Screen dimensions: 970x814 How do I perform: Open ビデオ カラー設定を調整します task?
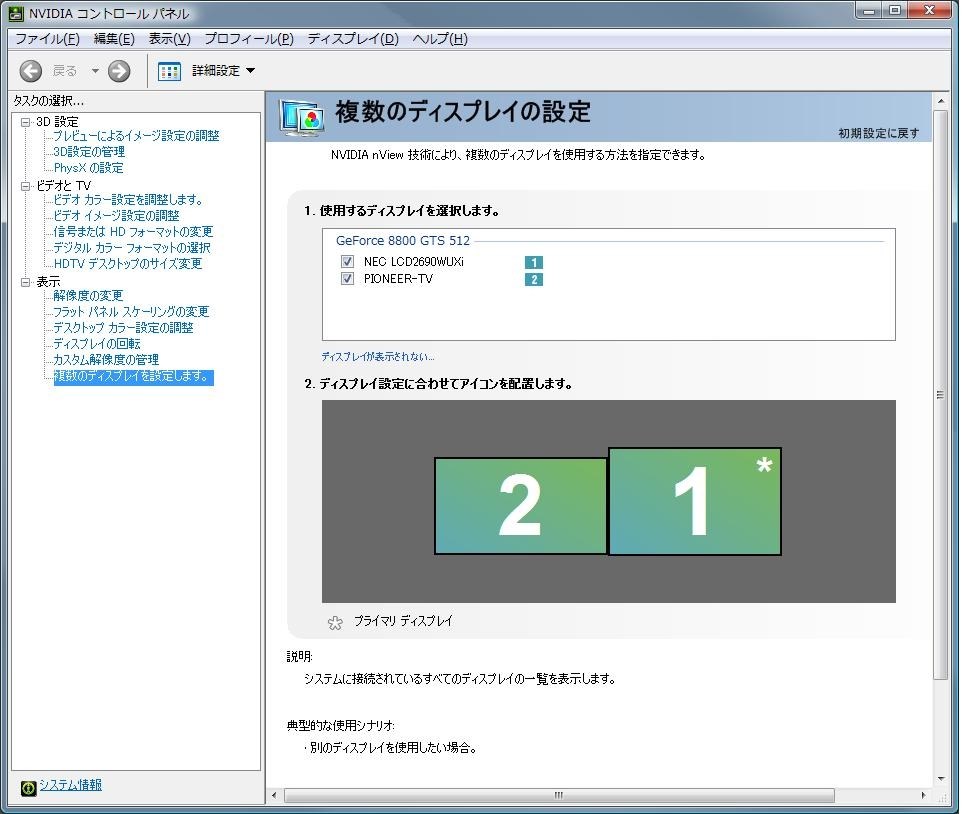click(x=128, y=200)
